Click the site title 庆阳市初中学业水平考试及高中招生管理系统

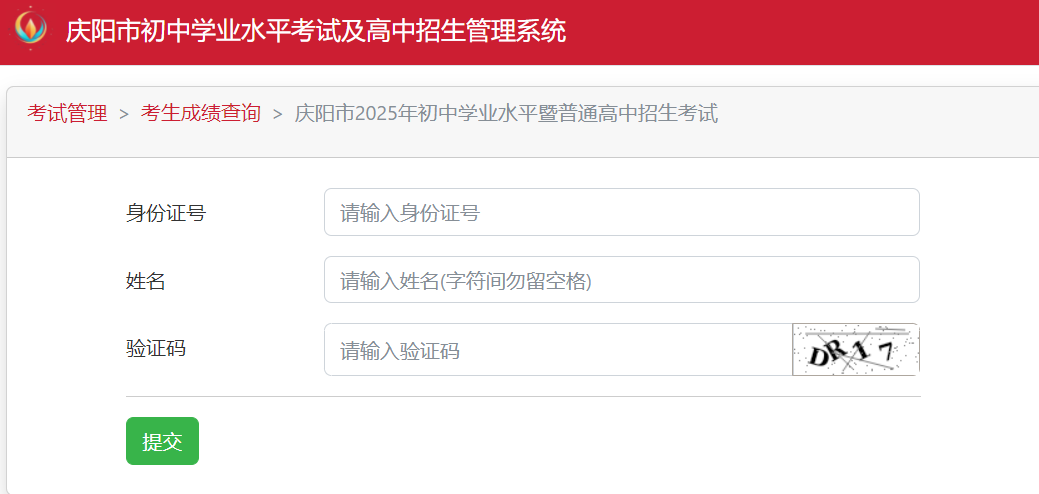tap(315, 30)
